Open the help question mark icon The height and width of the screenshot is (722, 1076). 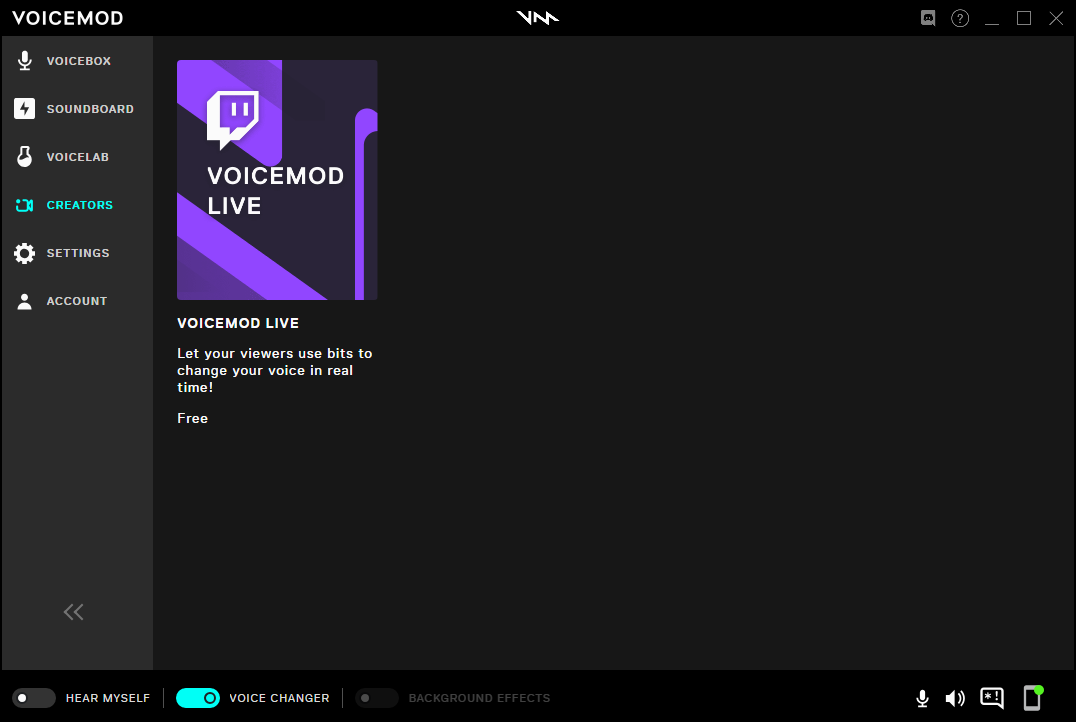[960, 18]
